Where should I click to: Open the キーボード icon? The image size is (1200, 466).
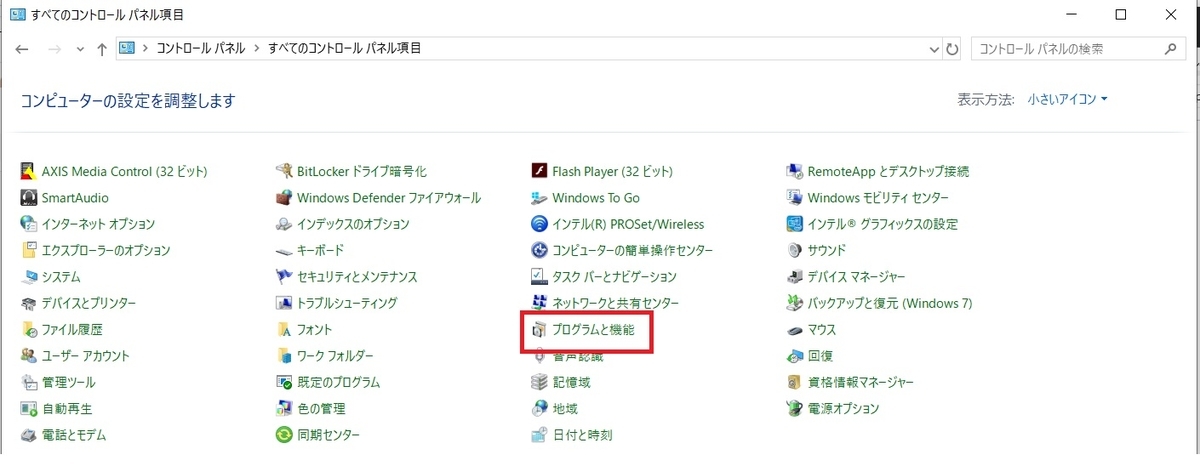pyautogui.click(x=284, y=250)
